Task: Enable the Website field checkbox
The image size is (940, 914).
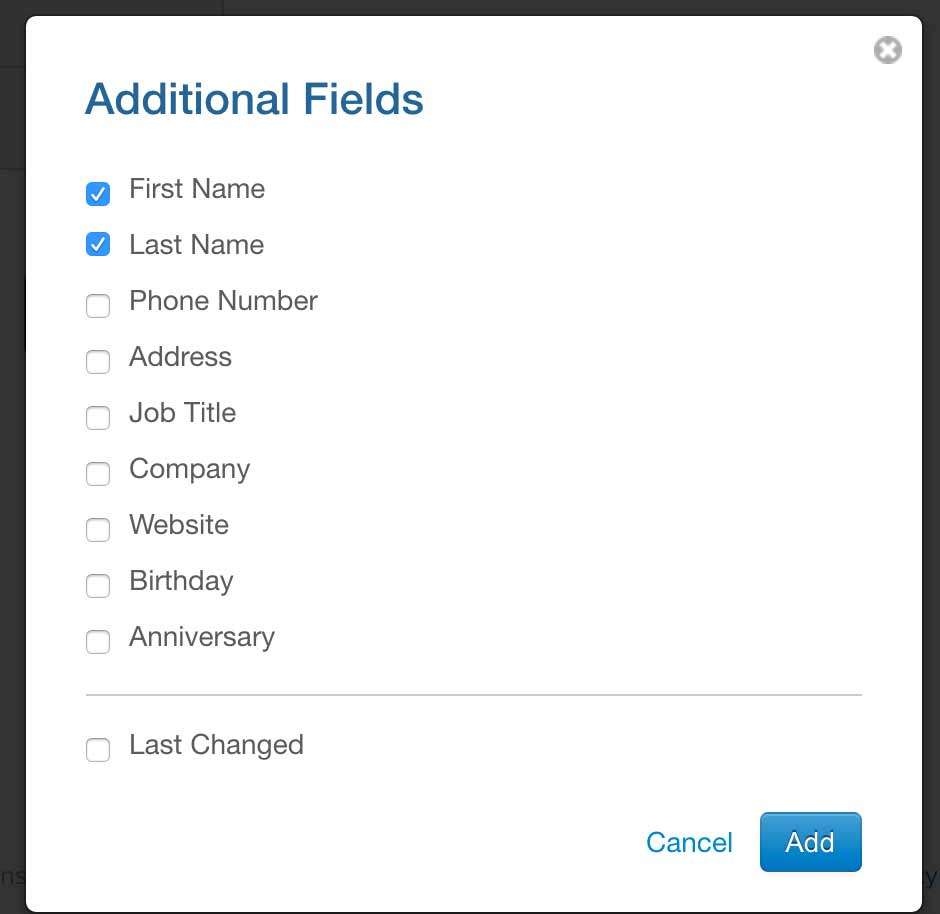Action: tap(98, 530)
